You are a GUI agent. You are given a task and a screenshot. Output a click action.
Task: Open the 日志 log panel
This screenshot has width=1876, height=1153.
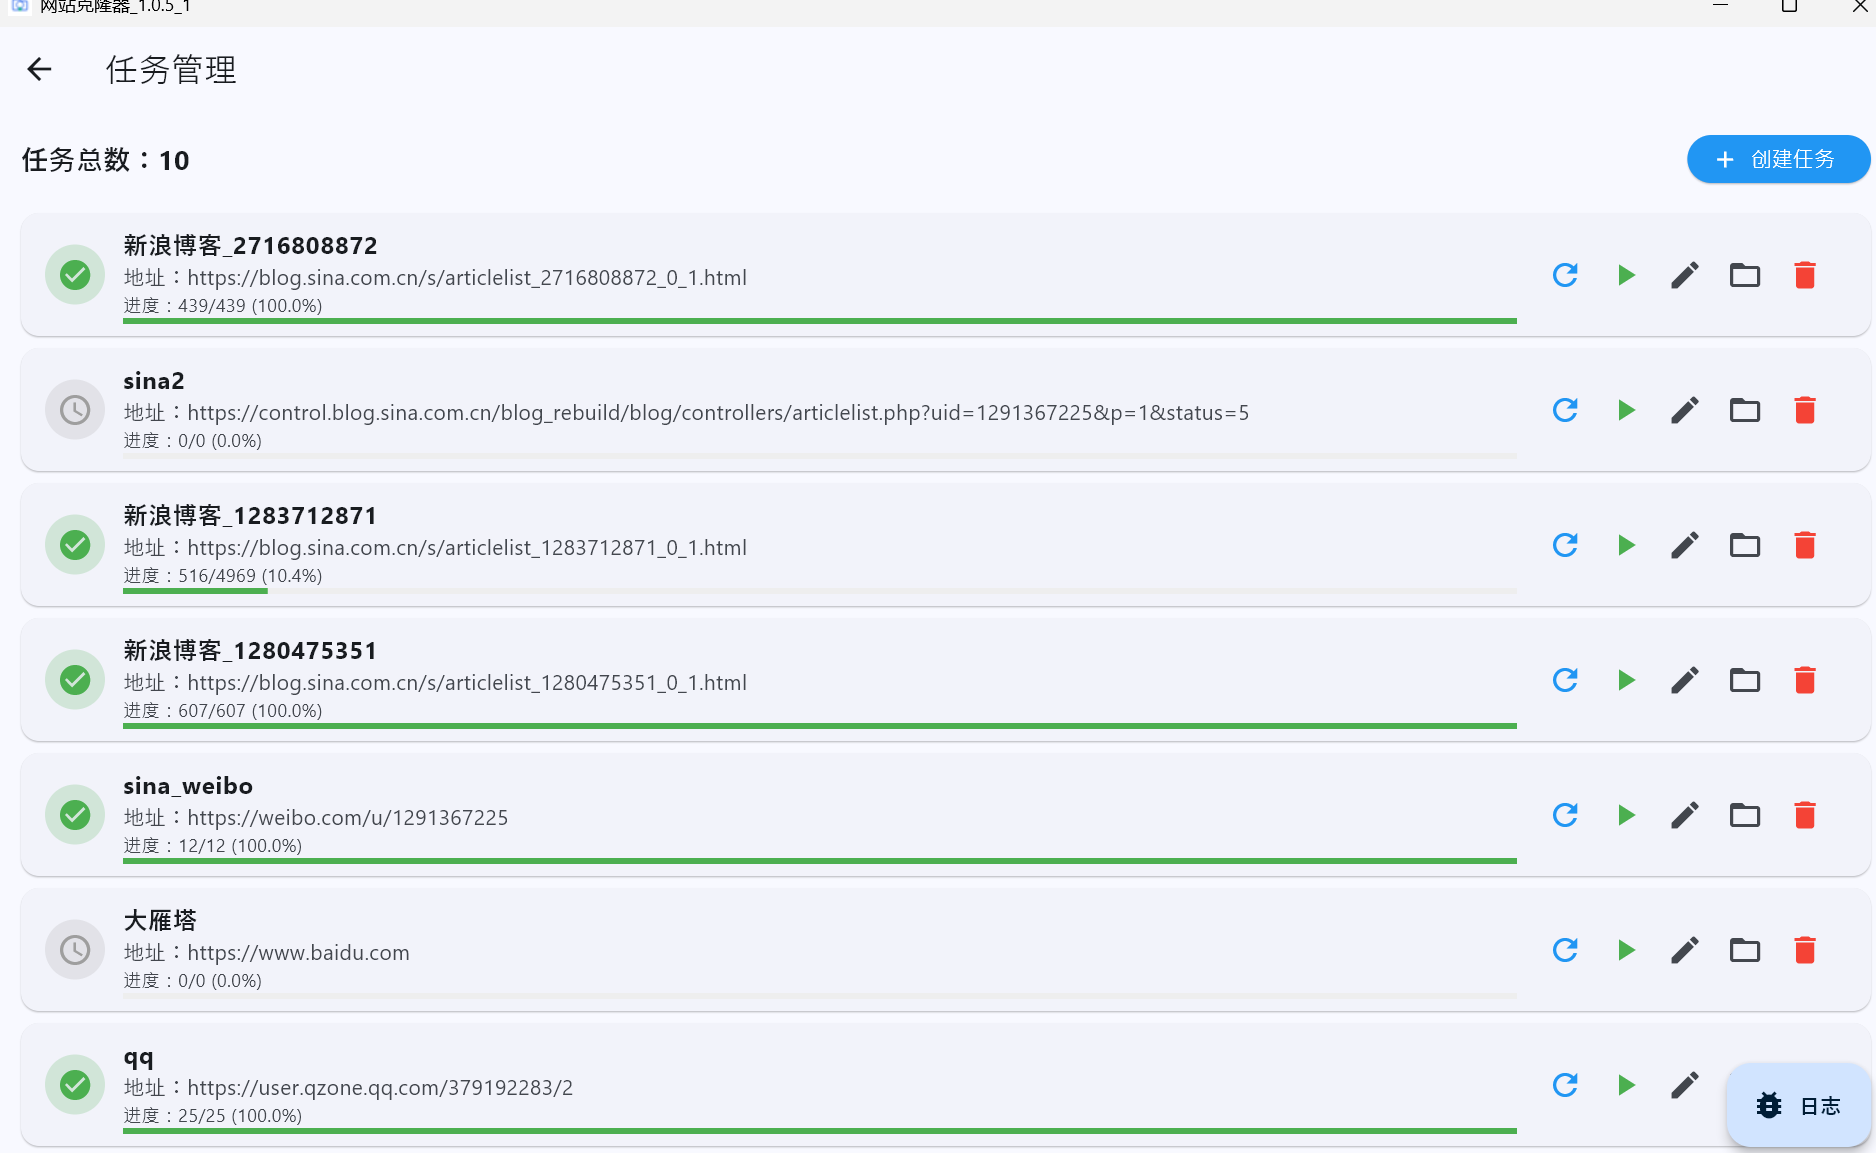(1798, 1105)
